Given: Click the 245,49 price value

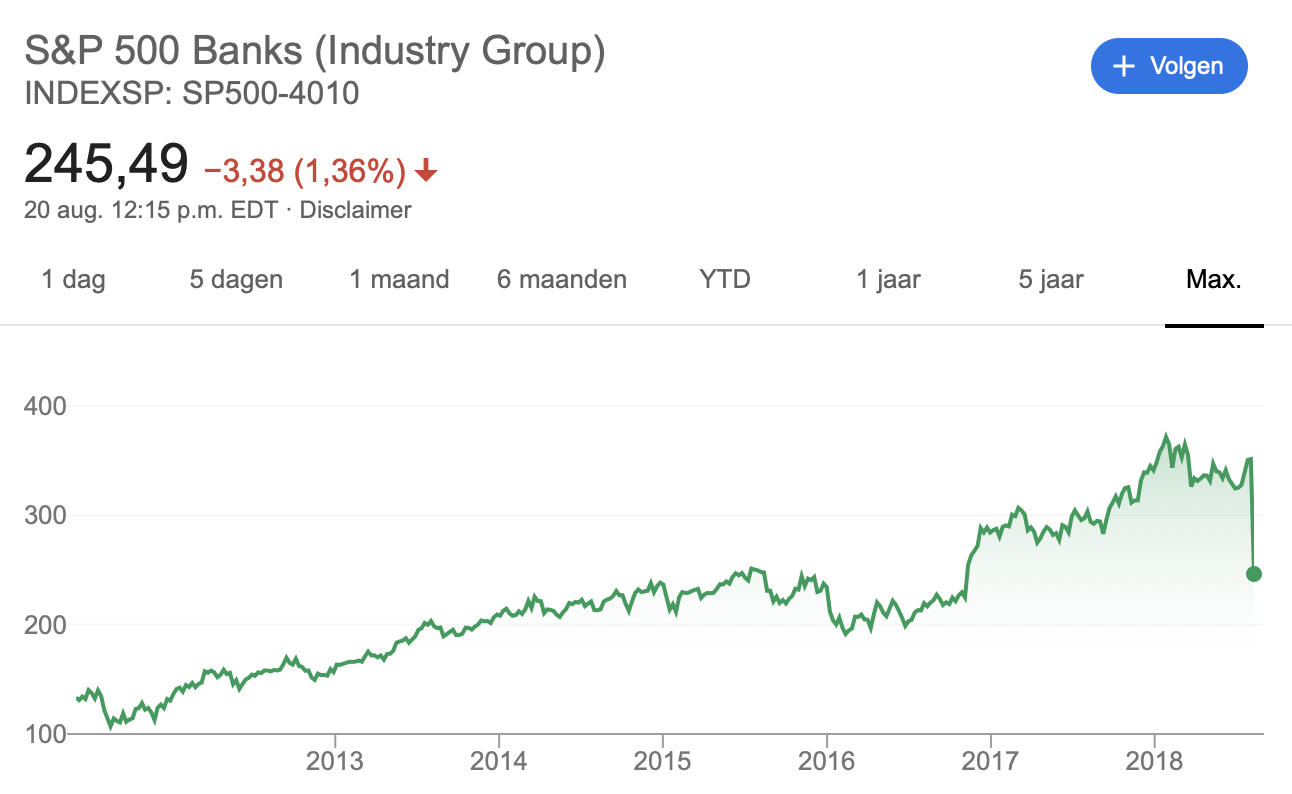Looking at the screenshot, I should [x=106, y=164].
